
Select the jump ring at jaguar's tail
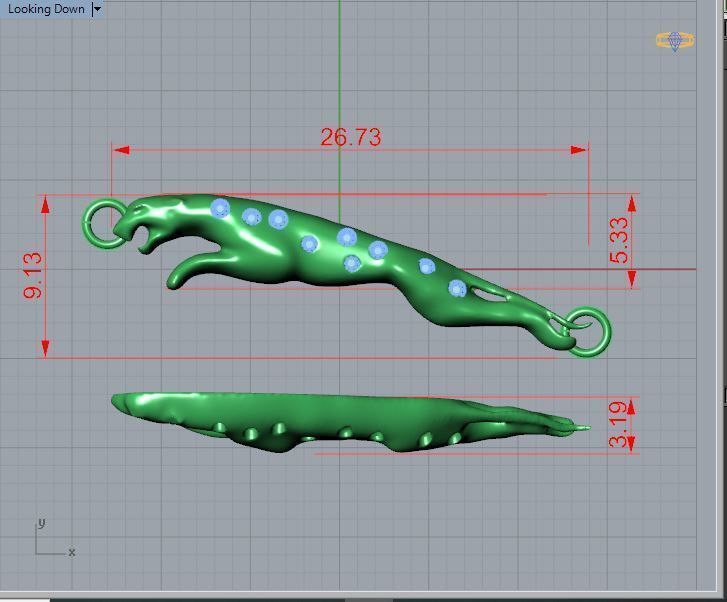click(x=587, y=332)
